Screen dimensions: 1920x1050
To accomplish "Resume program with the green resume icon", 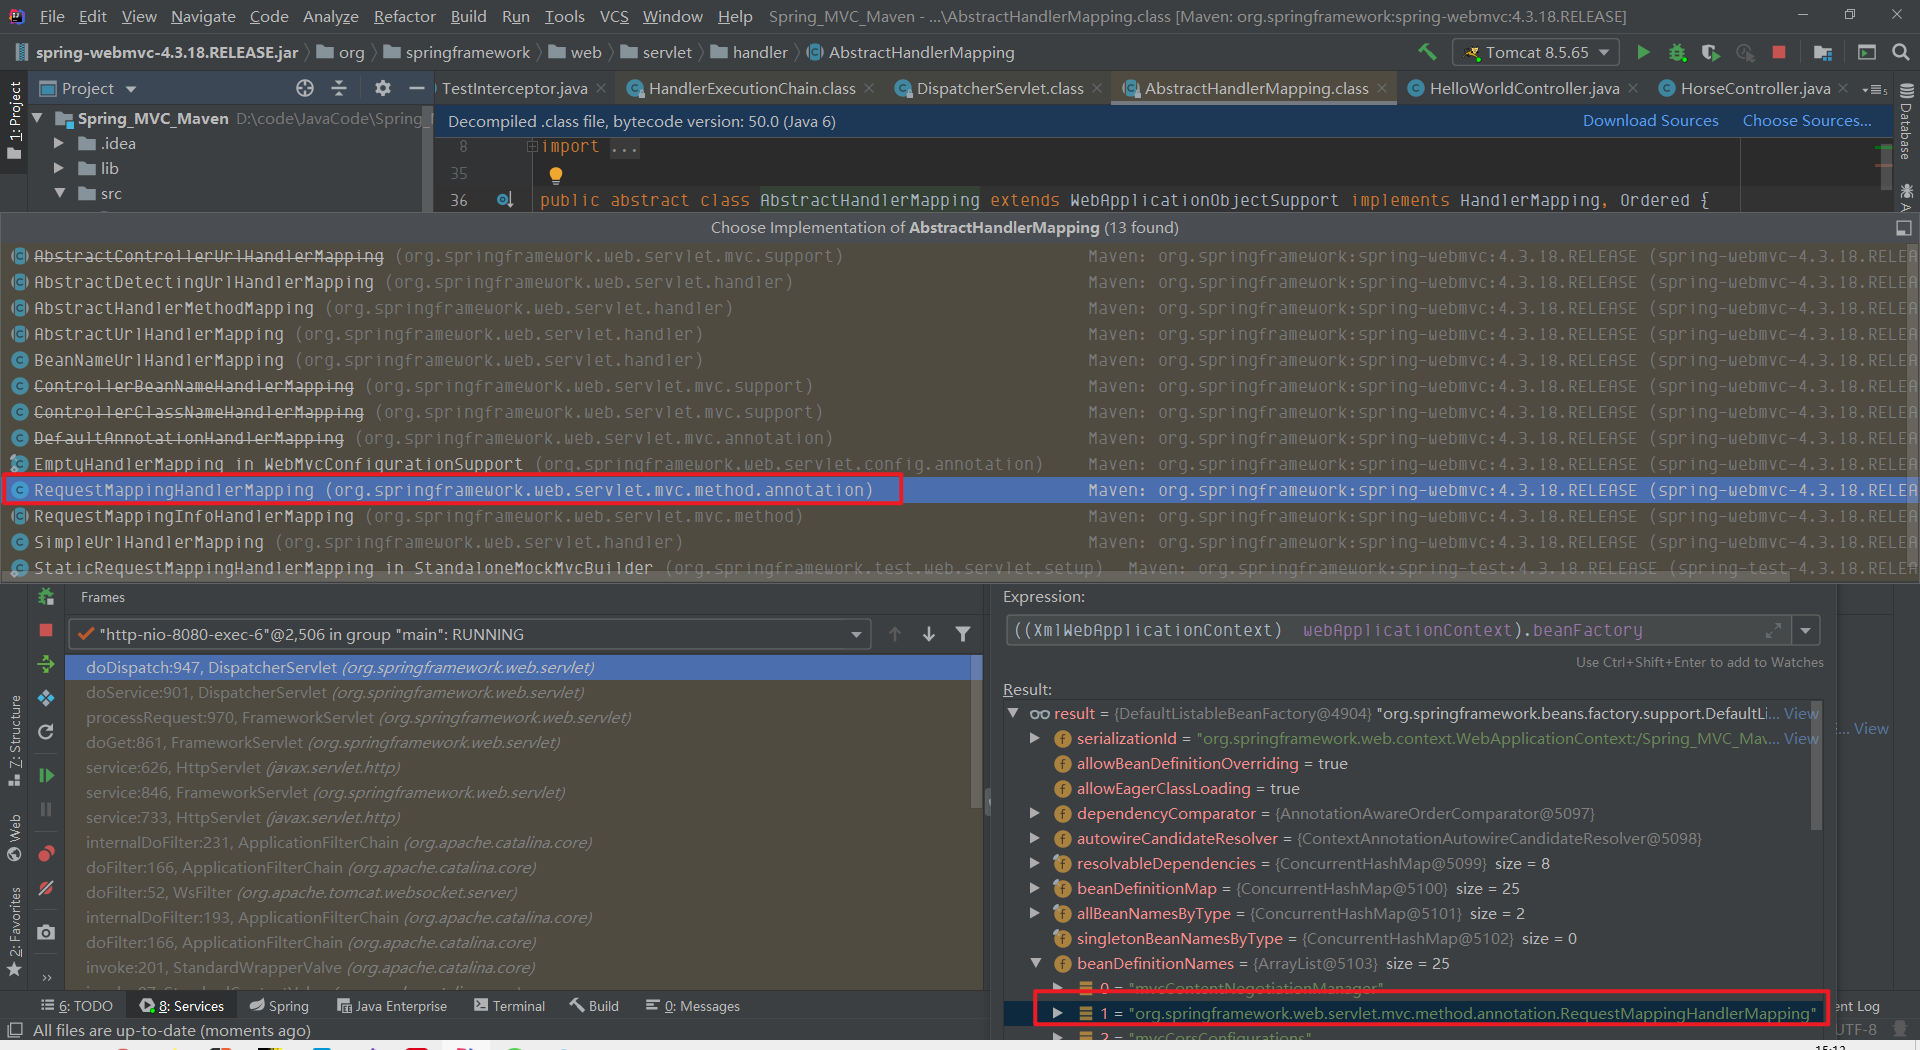I will tap(46, 775).
